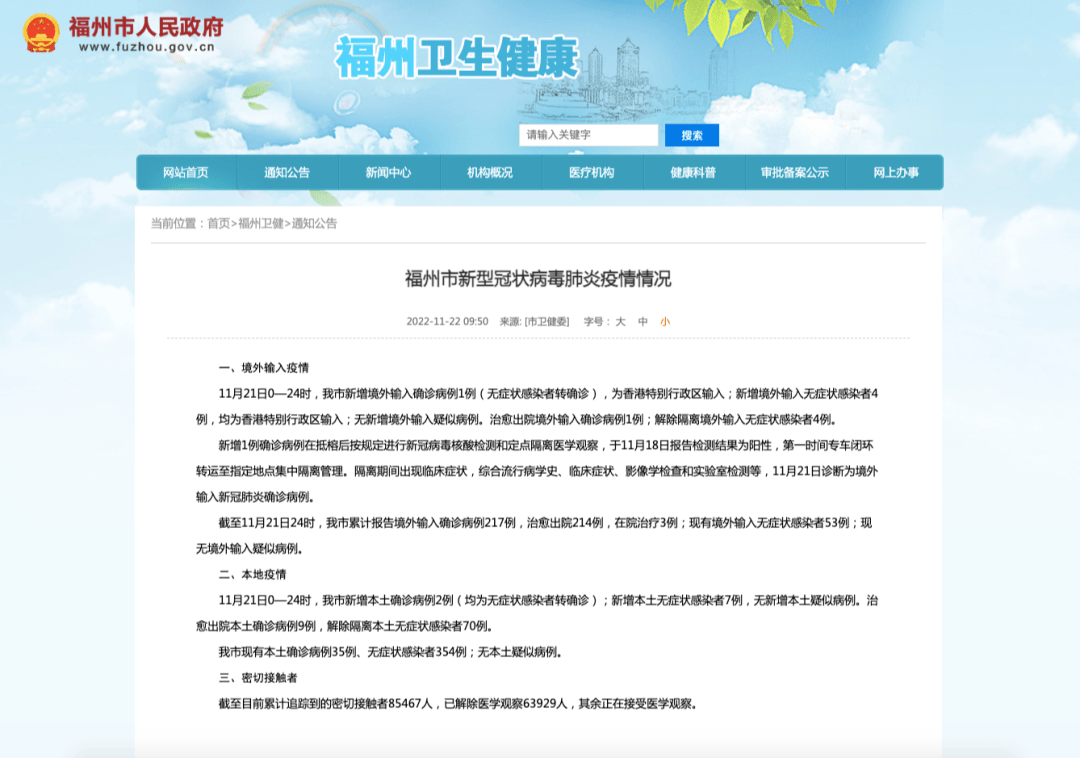The width and height of the screenshot is (1080, 758).
Task: Navigate to 医疗机构 section
Action: 591,172
